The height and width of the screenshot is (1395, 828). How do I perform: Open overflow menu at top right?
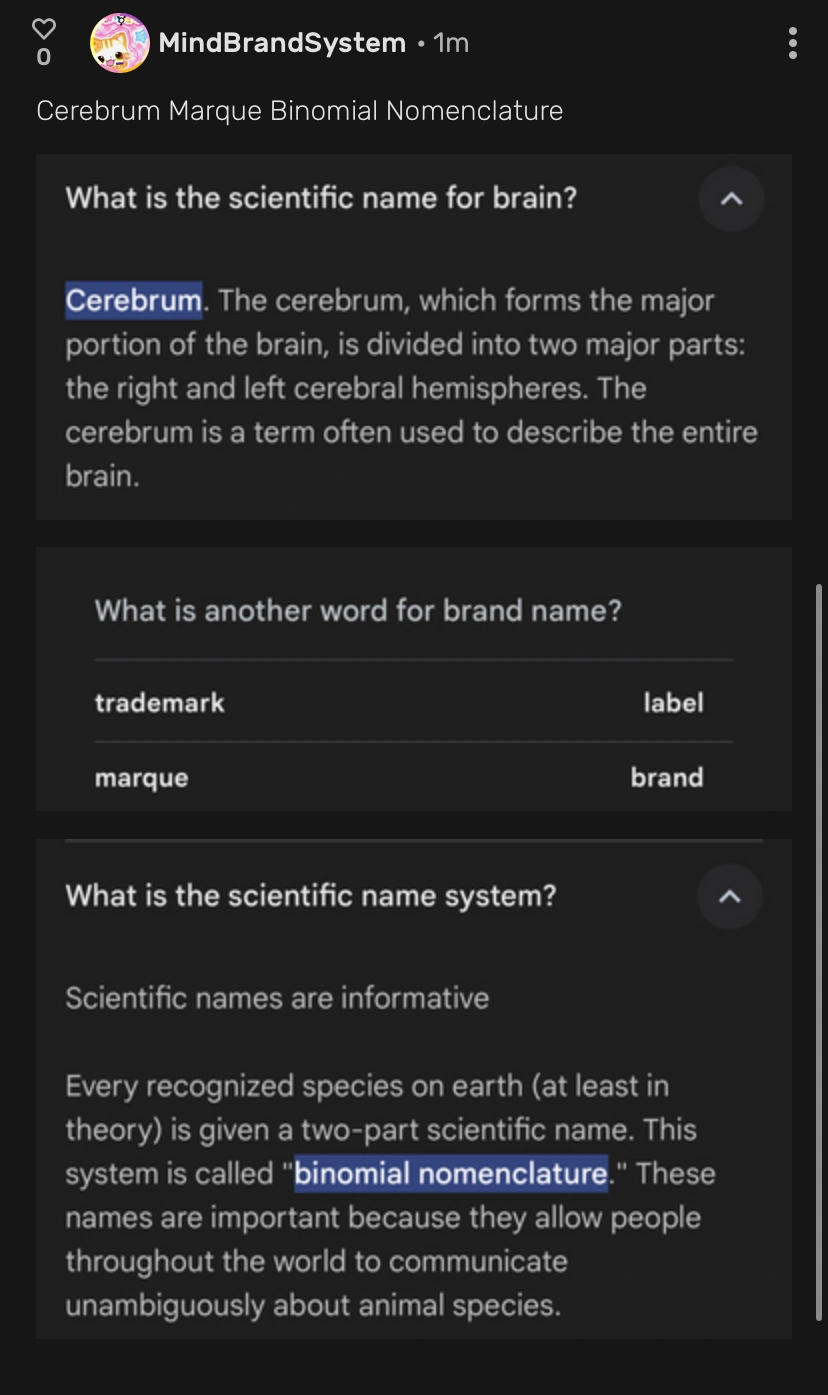click(x=793, y=43)
